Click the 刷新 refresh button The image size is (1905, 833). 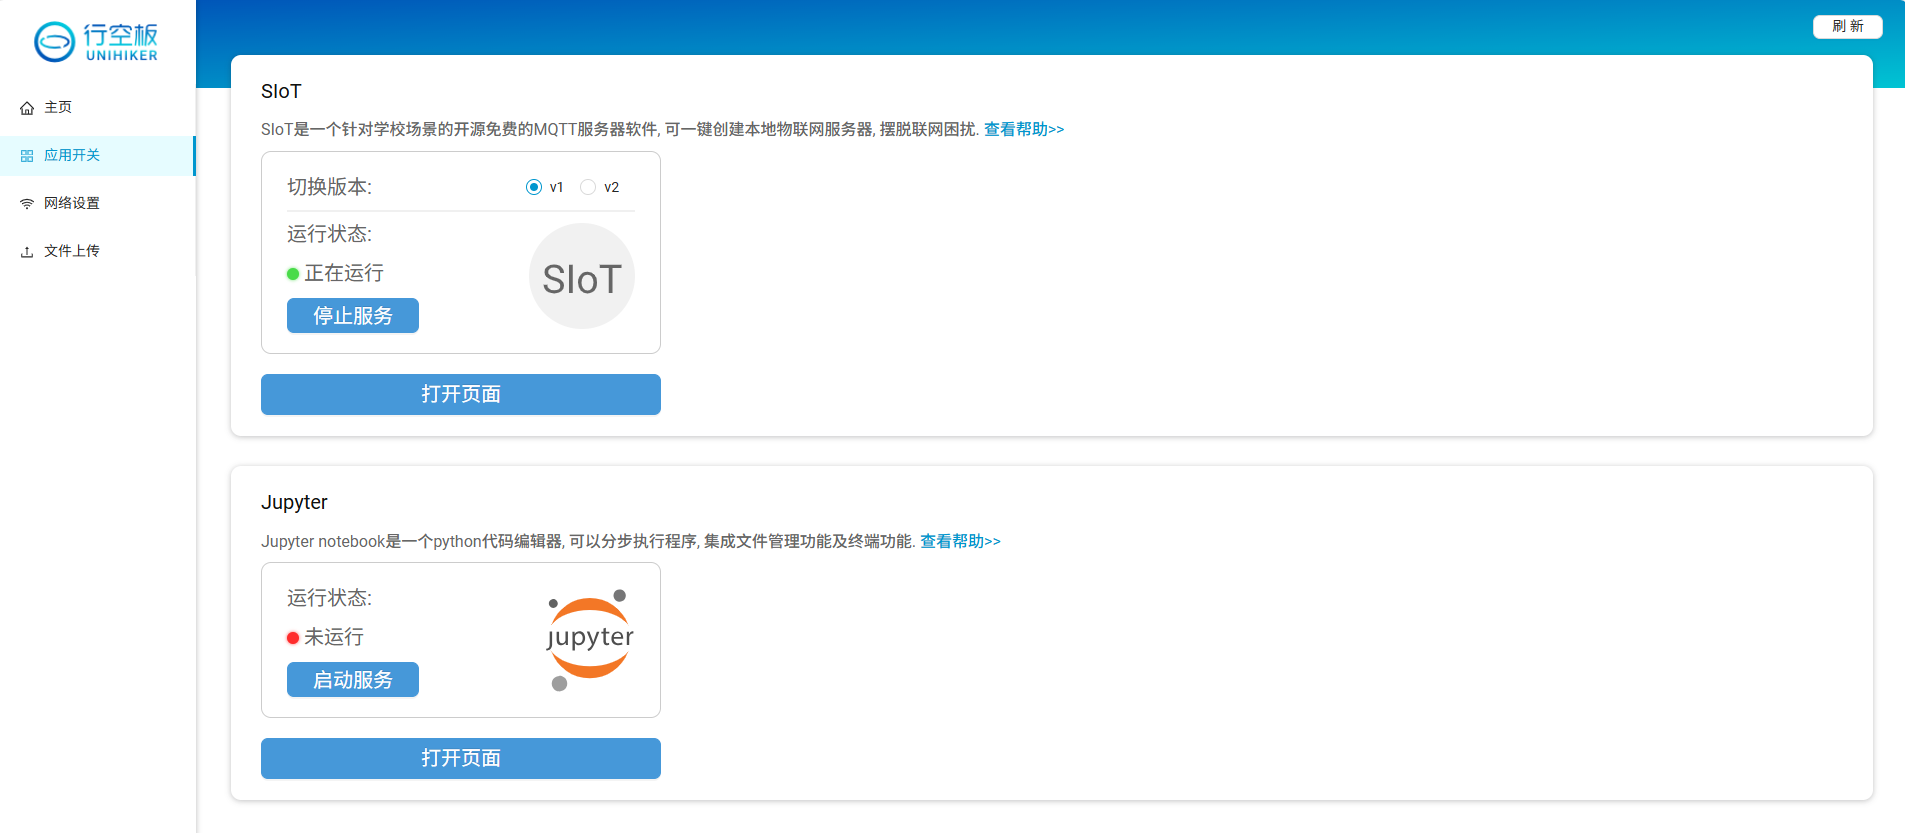[x=1847, y=26]
